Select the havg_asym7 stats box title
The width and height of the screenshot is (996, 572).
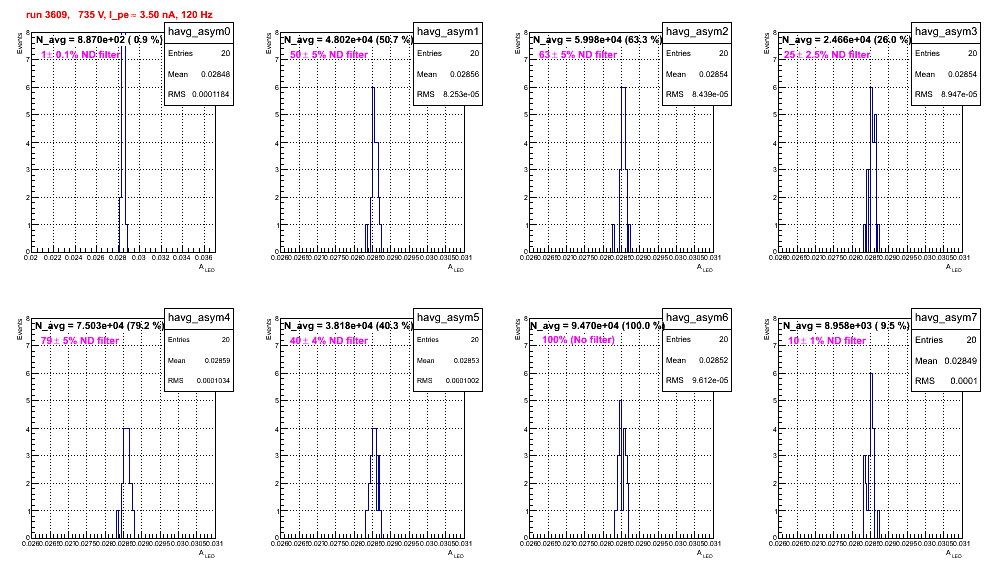[x=946, y=317]
